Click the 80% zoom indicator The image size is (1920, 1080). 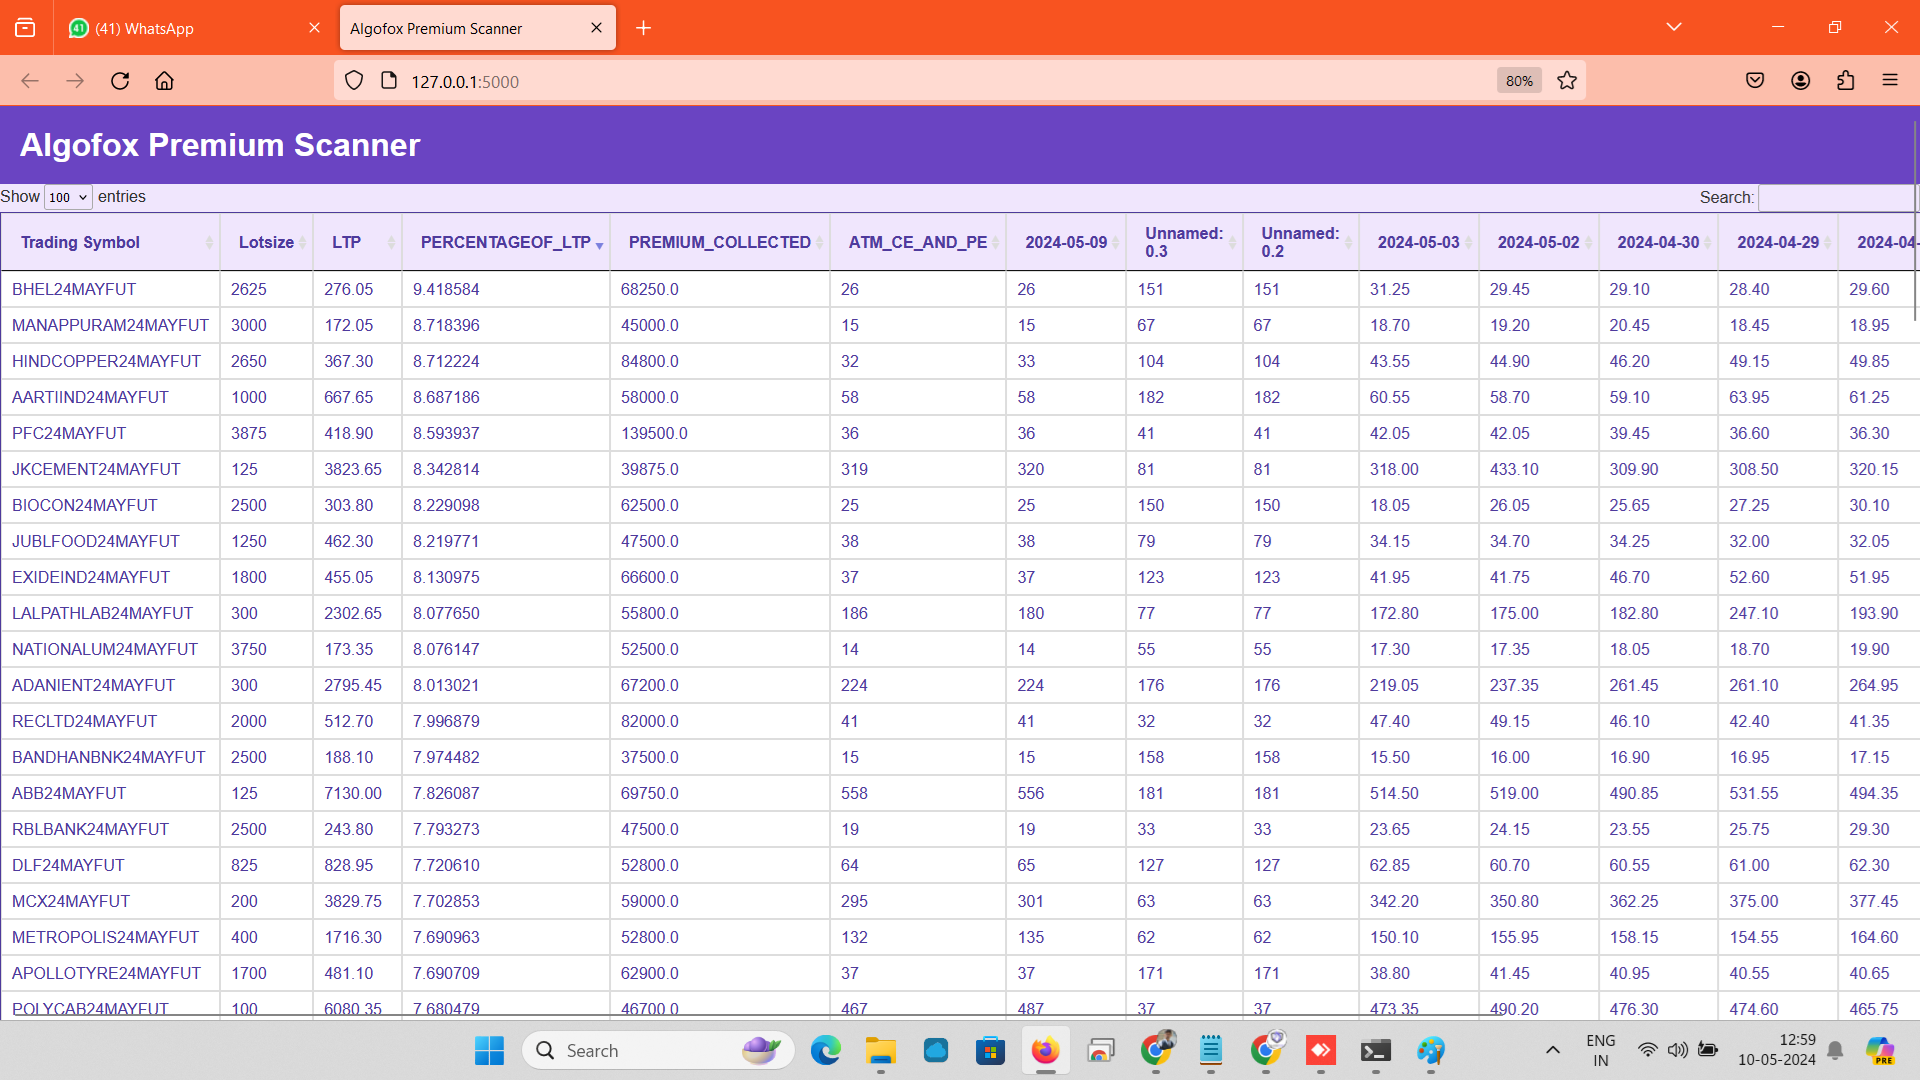[1518, 80]
